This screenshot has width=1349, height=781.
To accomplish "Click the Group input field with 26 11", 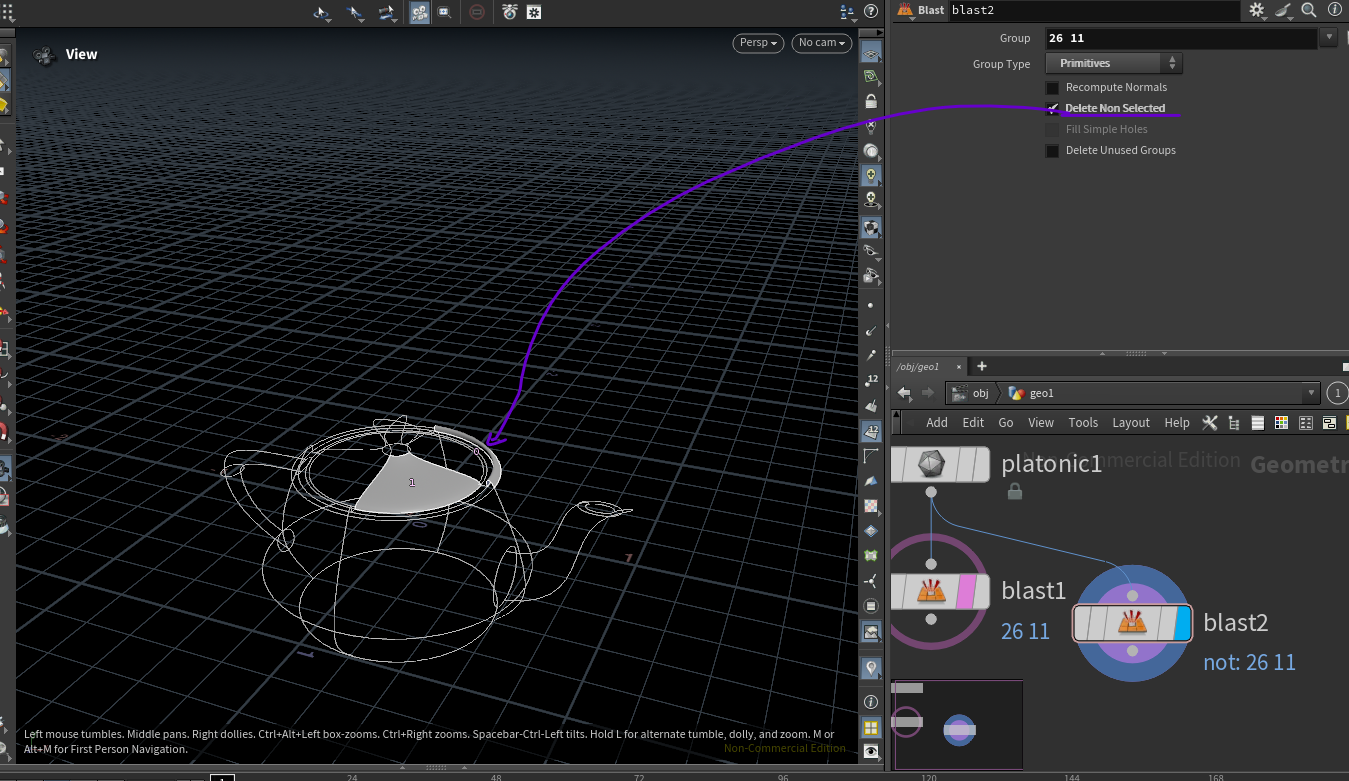I will tap(1181, 38).
